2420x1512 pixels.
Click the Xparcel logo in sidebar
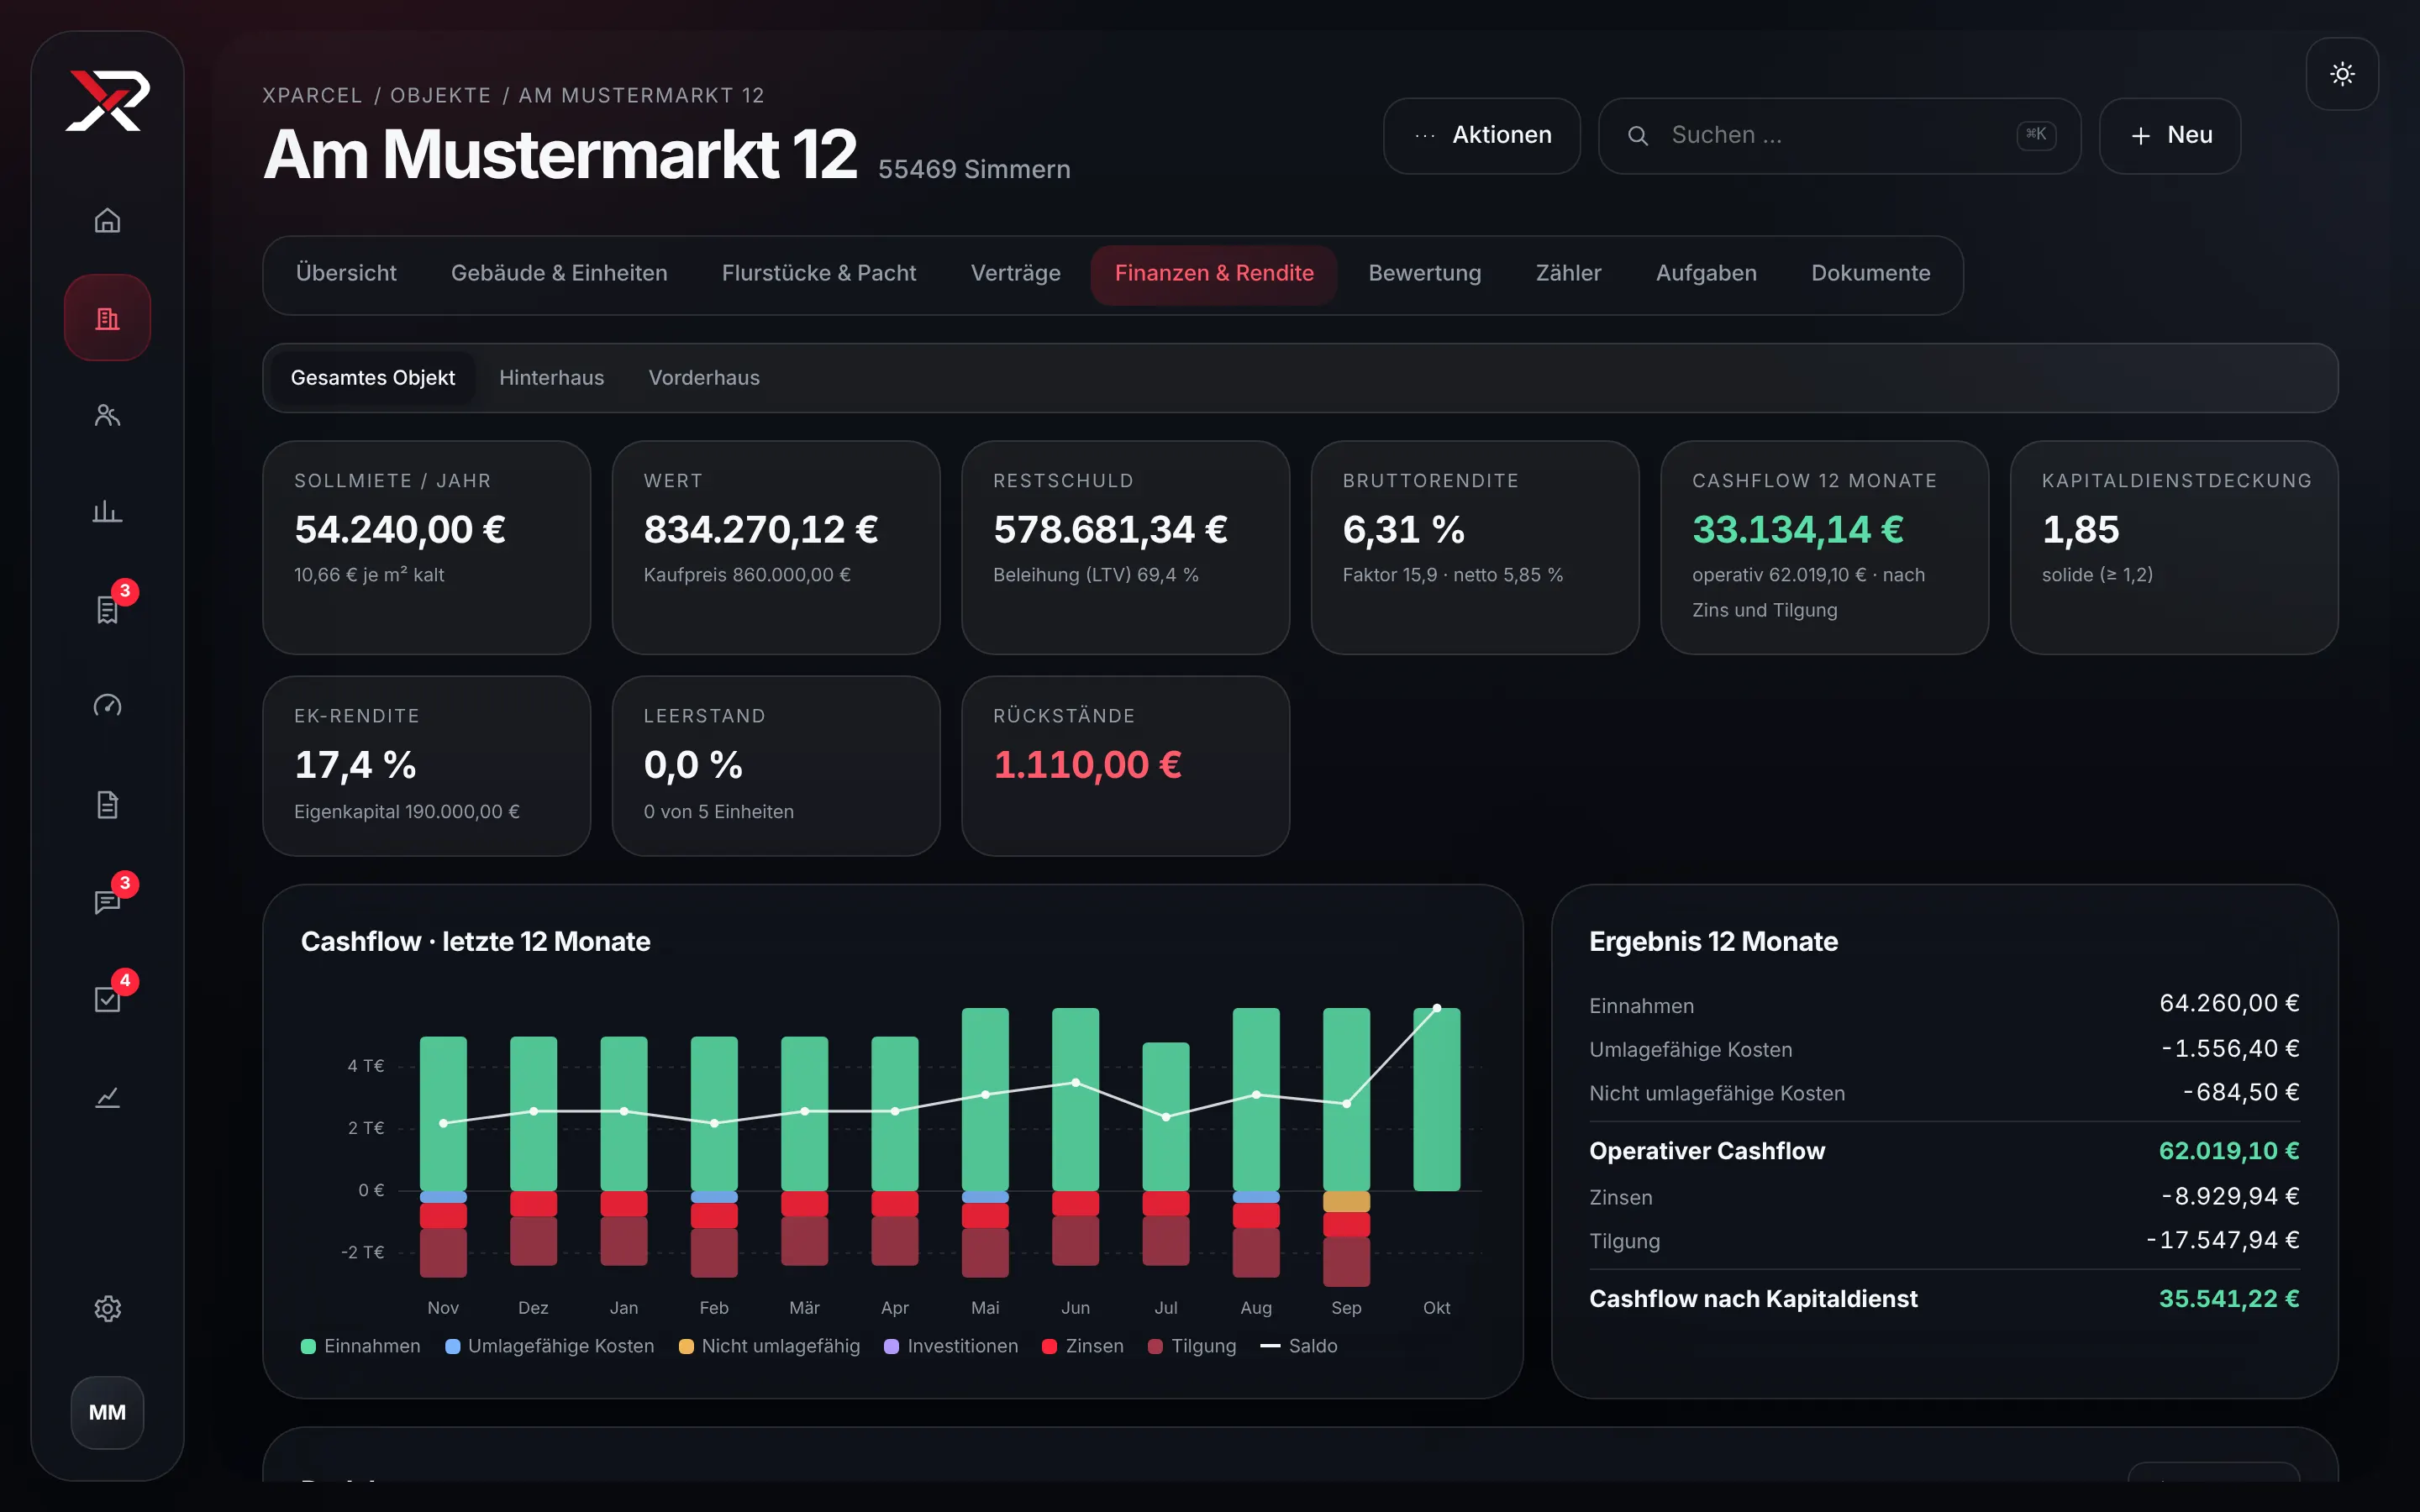click(107, 100)
